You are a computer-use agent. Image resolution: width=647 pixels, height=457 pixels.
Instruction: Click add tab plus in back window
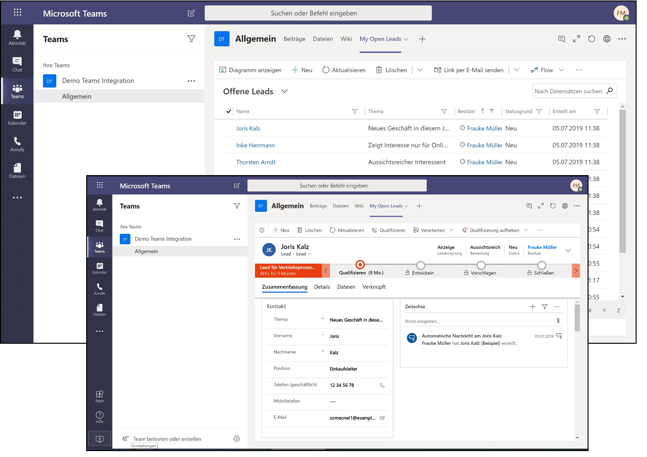click(422, 39)
